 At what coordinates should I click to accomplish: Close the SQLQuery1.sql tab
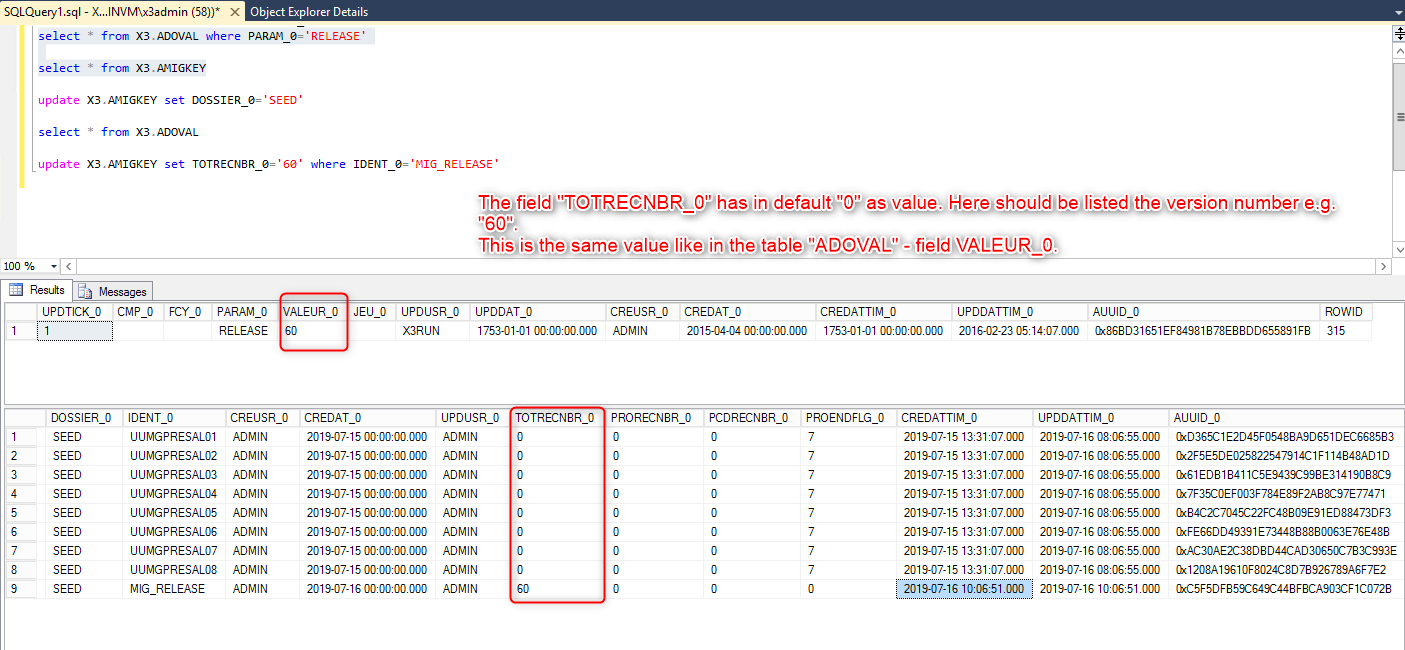(x=237, y=11)
